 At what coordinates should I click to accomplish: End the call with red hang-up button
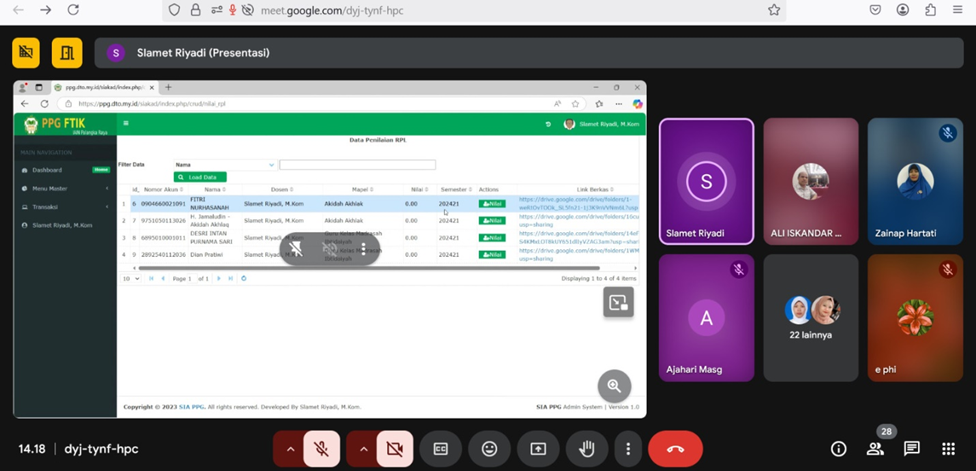pos(675,449)
